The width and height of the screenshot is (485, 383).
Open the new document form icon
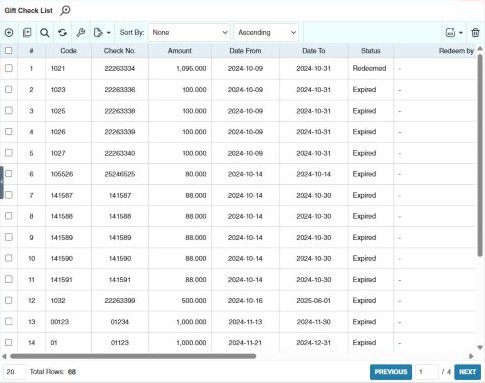pyautogui.click(x=27, y=33)
